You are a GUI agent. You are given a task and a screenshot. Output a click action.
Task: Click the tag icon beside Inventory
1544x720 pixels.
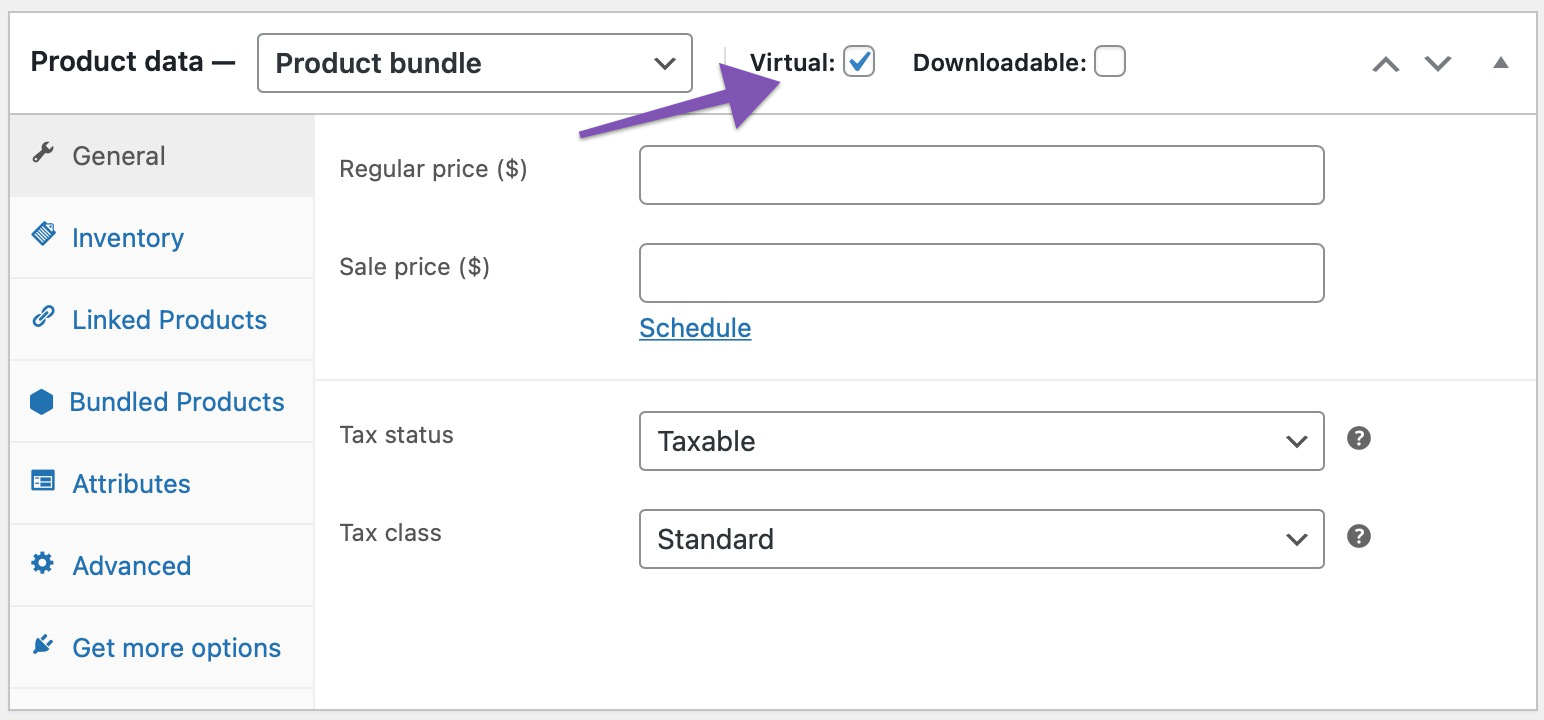click(41, 236)
